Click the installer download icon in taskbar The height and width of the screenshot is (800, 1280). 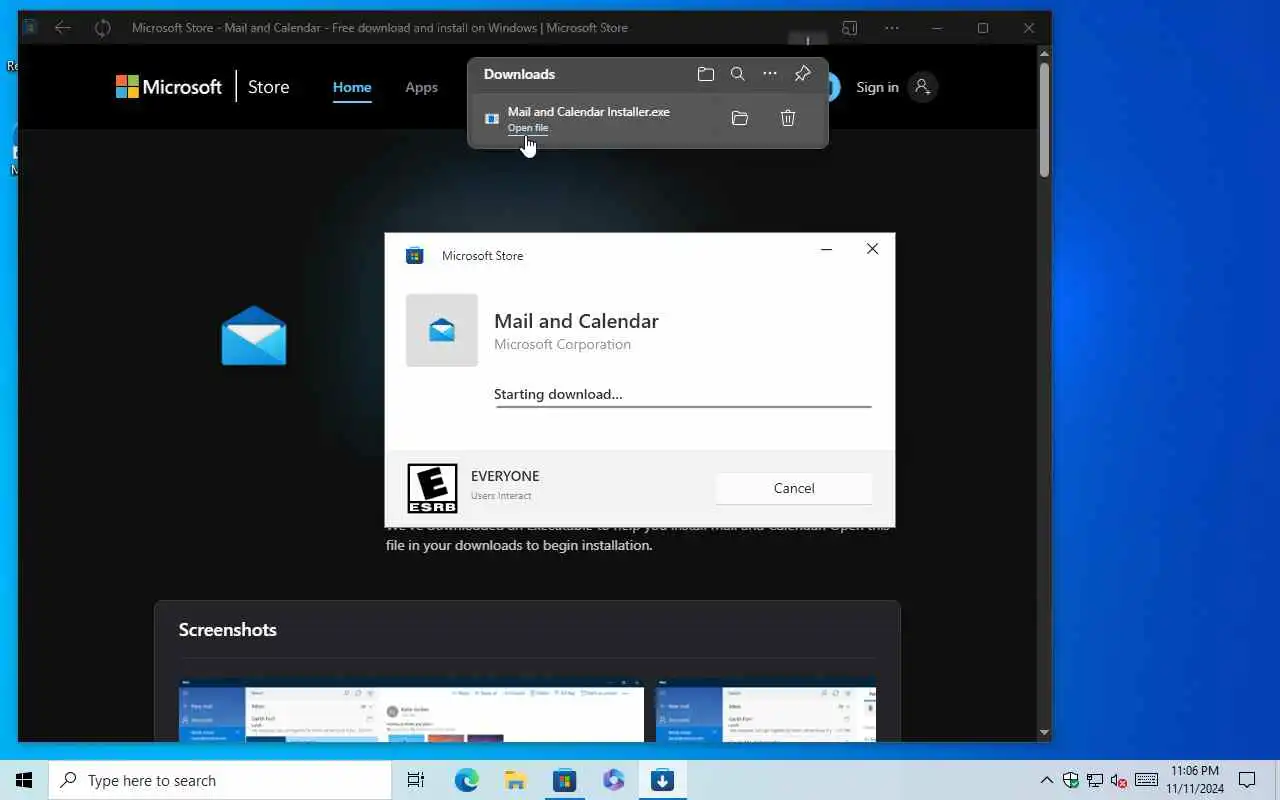[x=662, y=780]
